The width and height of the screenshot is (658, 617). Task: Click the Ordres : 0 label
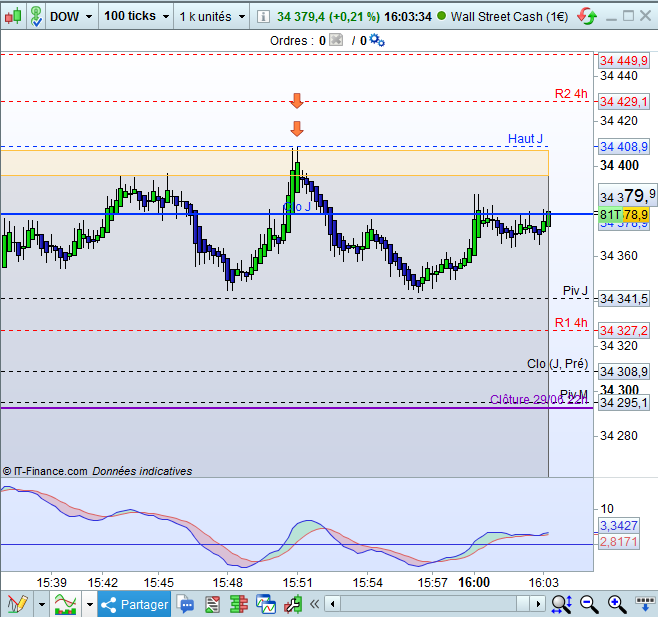pyautogui.click(x=298, y=40)
